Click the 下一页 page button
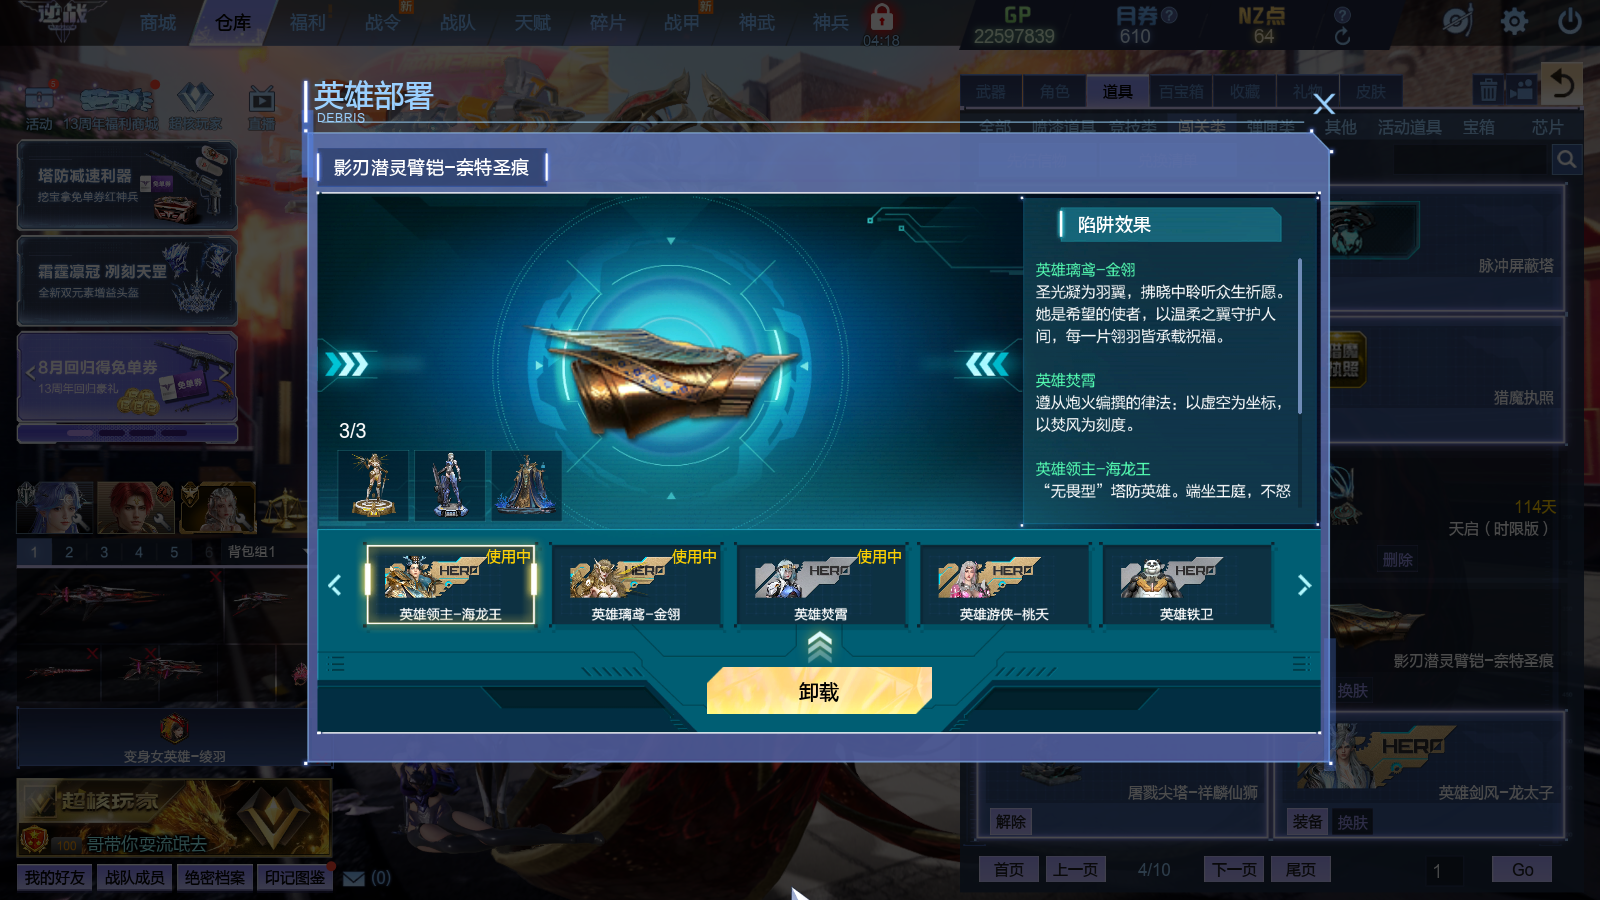The height and width of the screenshot is (900, 1600). point(1234,869)
